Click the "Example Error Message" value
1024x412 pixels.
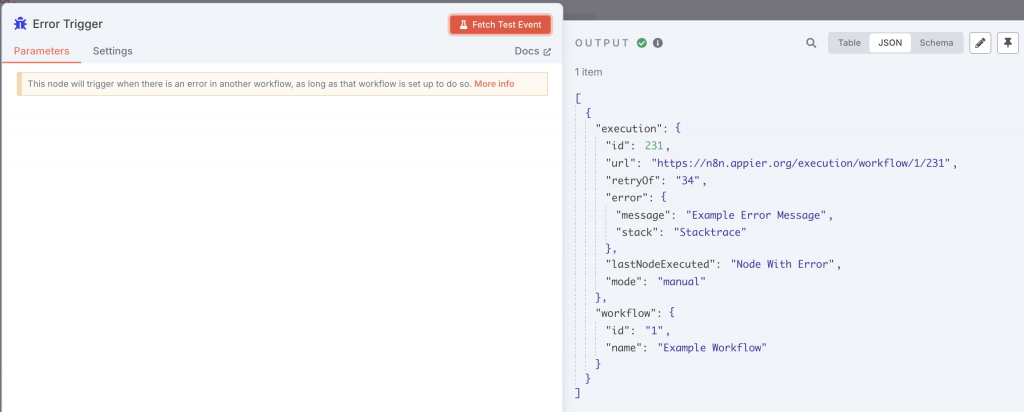click(758, 214)
